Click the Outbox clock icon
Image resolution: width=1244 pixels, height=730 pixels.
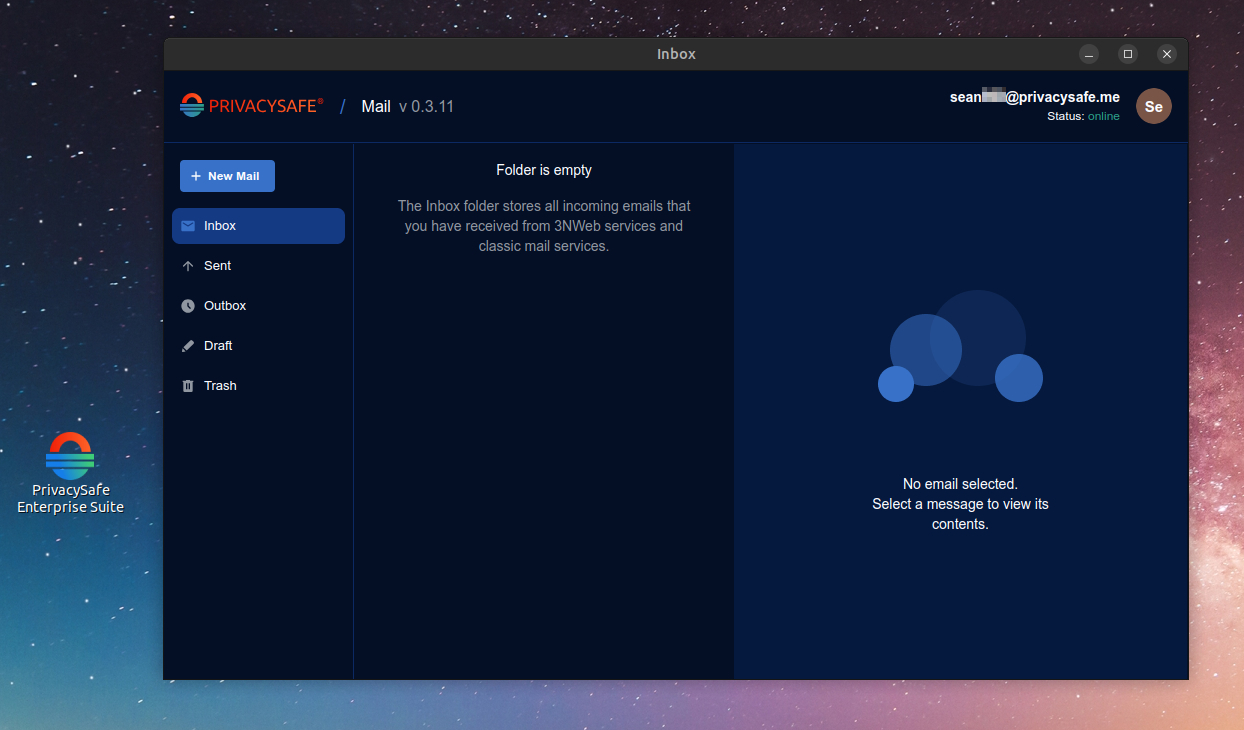pos(188,306)
